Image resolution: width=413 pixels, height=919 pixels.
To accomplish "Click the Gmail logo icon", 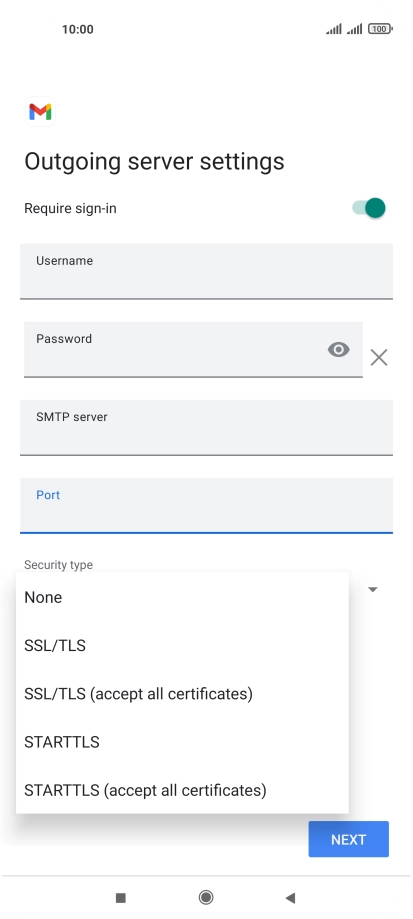I will click(x=40, y=111).
